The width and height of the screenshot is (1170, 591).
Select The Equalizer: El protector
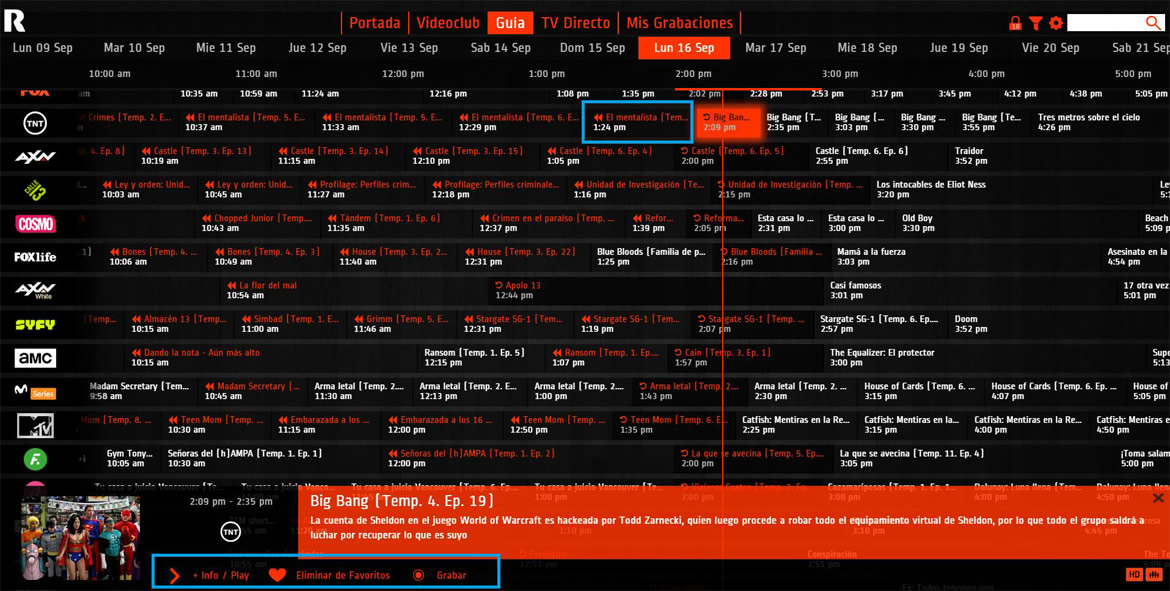pyautogui.click(x=882, y=357)
